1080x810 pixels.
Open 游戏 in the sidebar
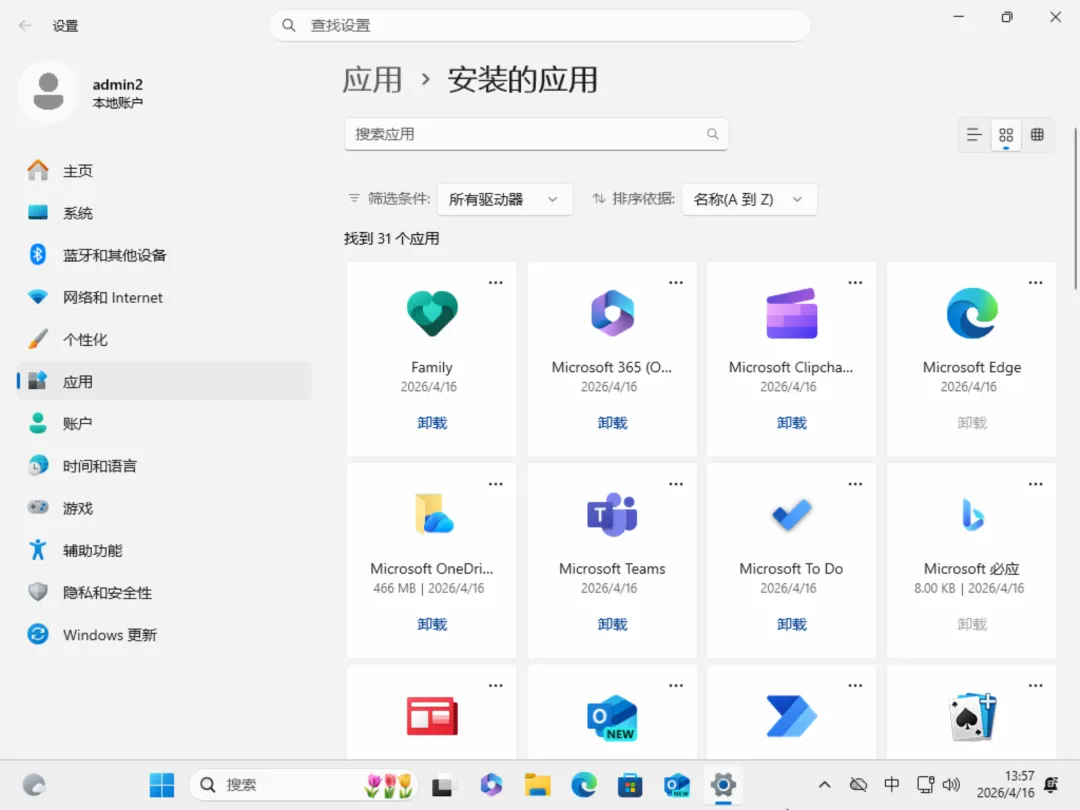(165, 508)
